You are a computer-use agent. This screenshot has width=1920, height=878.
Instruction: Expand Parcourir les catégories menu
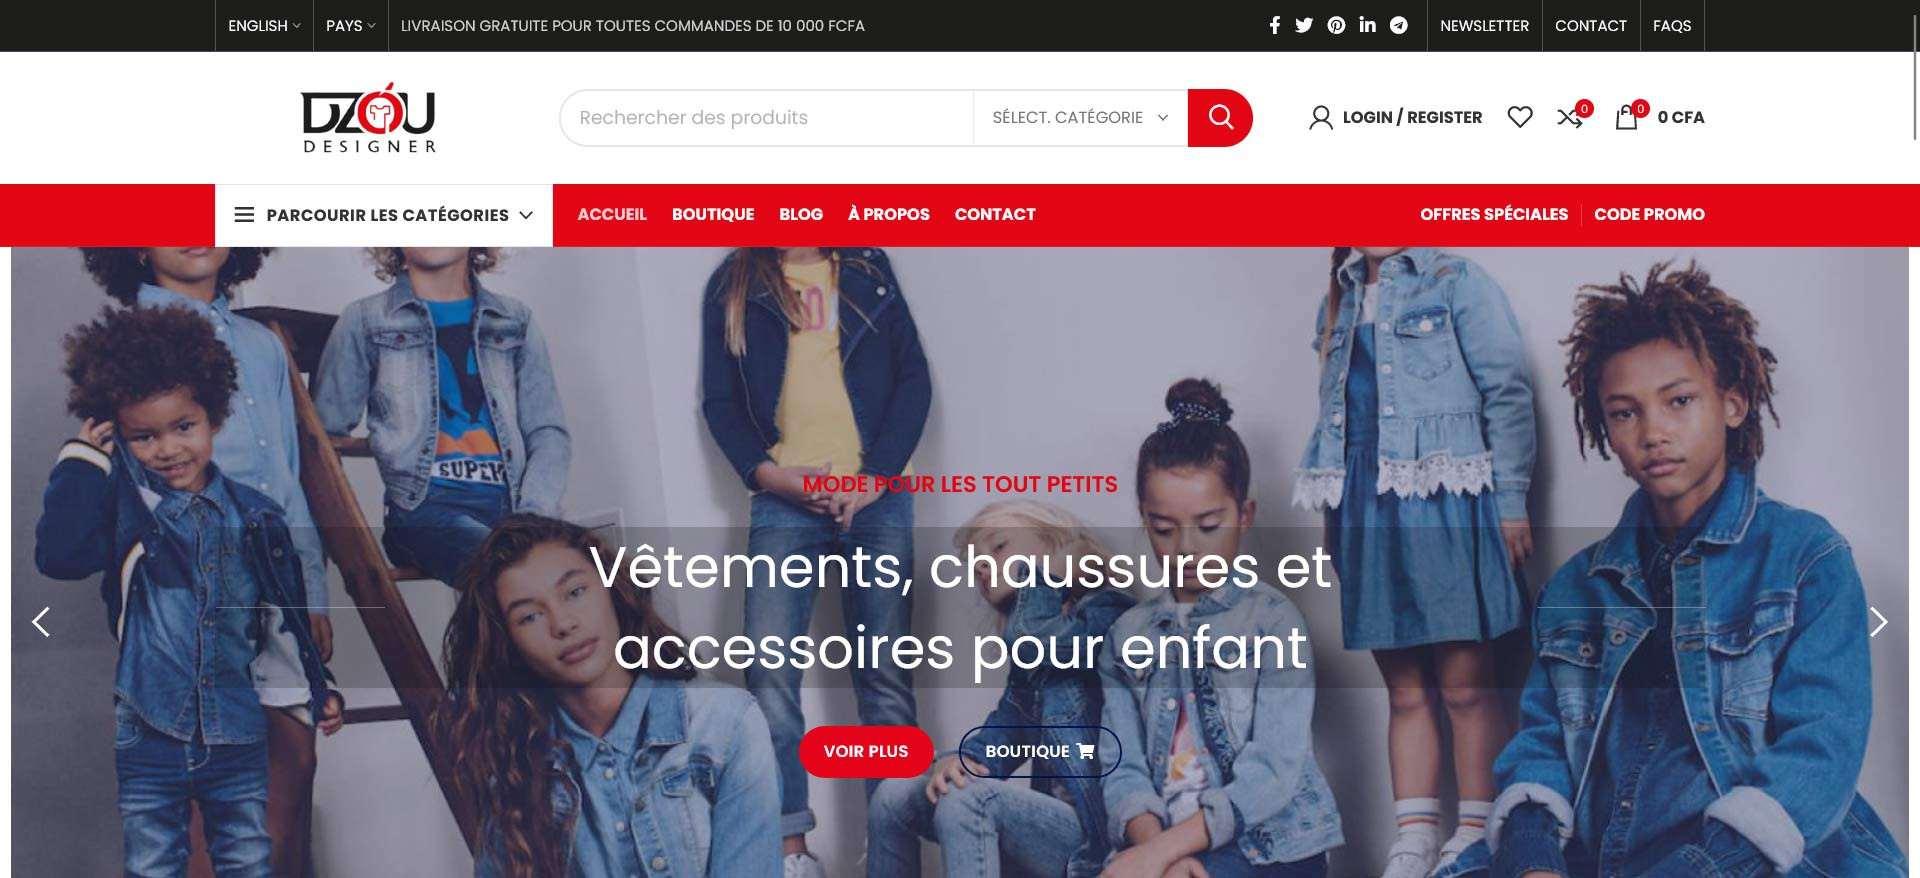pos(384,215)
